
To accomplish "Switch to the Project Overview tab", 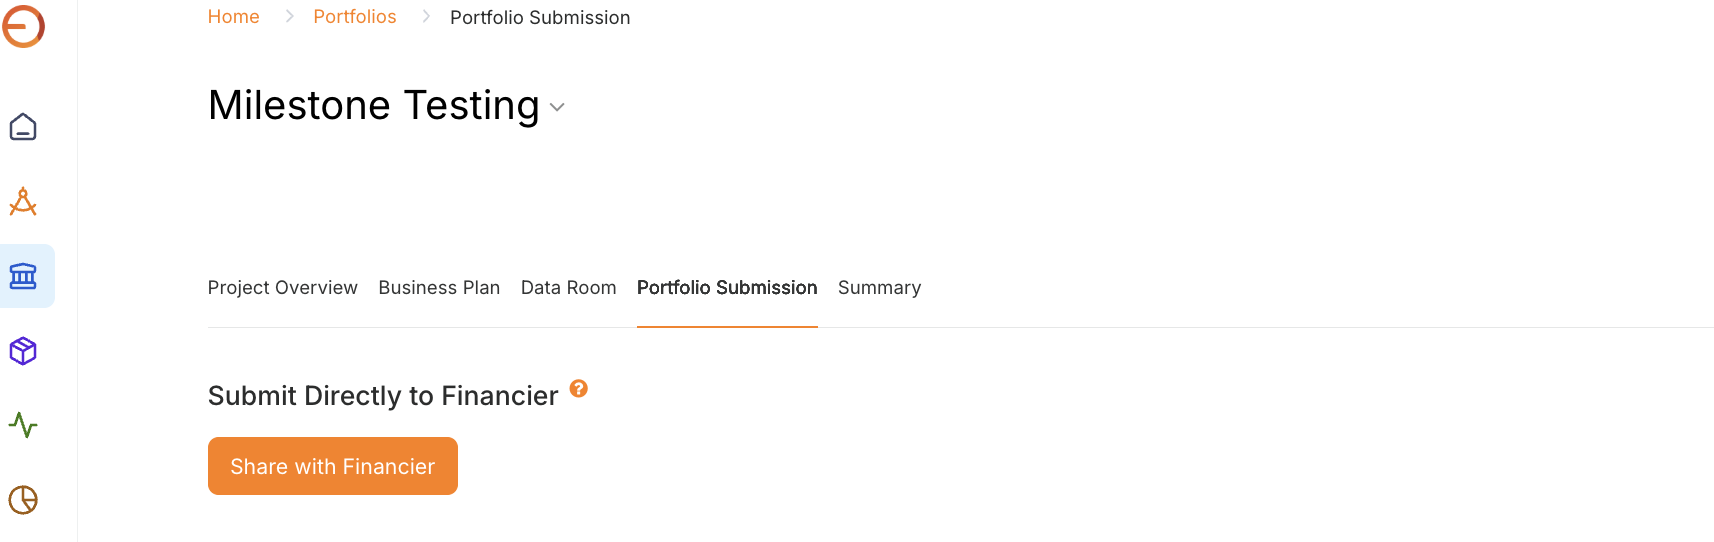I will click(x=282, y=288).
